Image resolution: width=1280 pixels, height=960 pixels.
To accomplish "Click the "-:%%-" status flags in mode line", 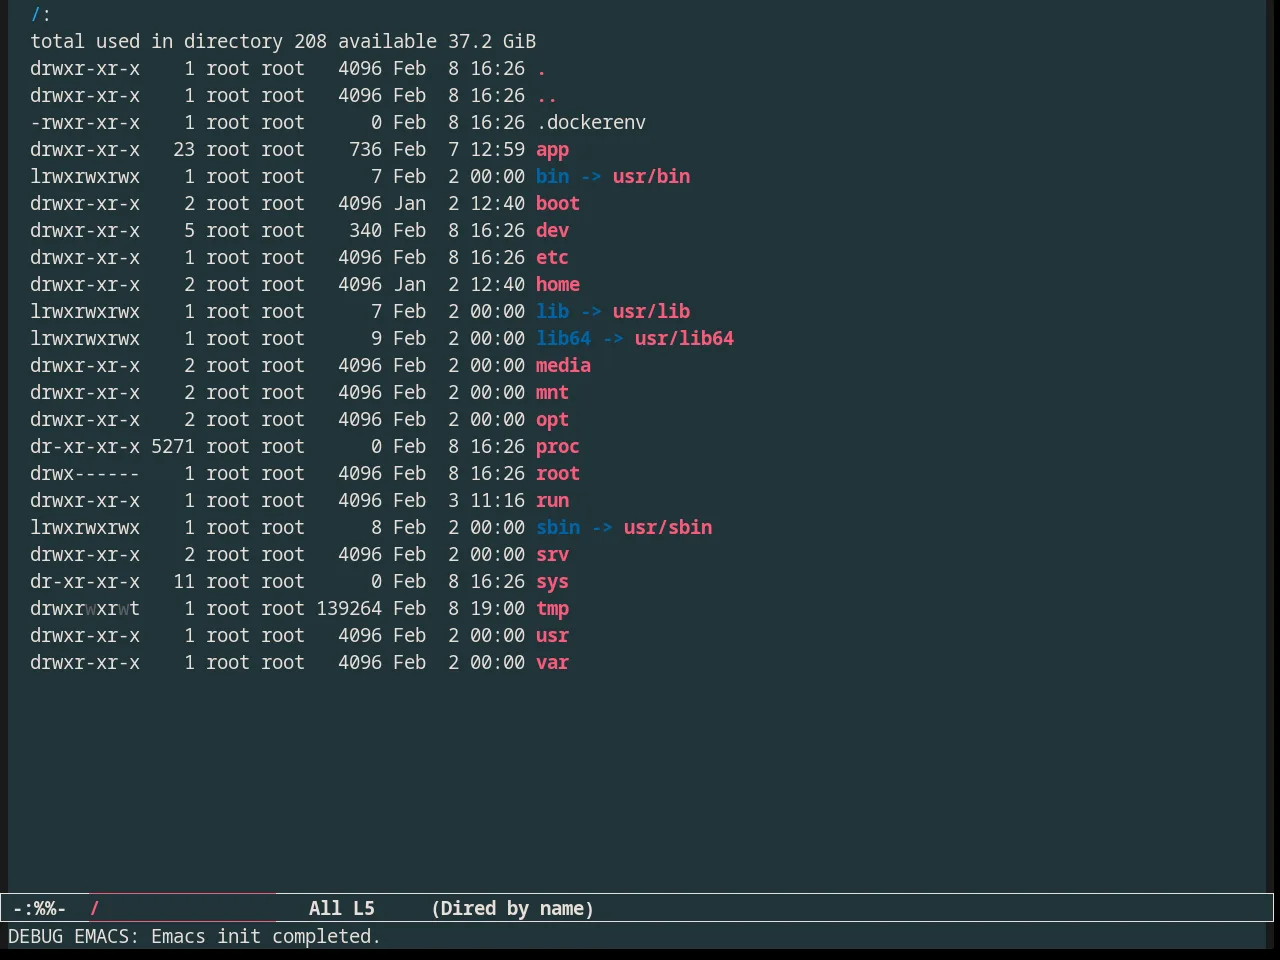I will click(x=40, y=909).
